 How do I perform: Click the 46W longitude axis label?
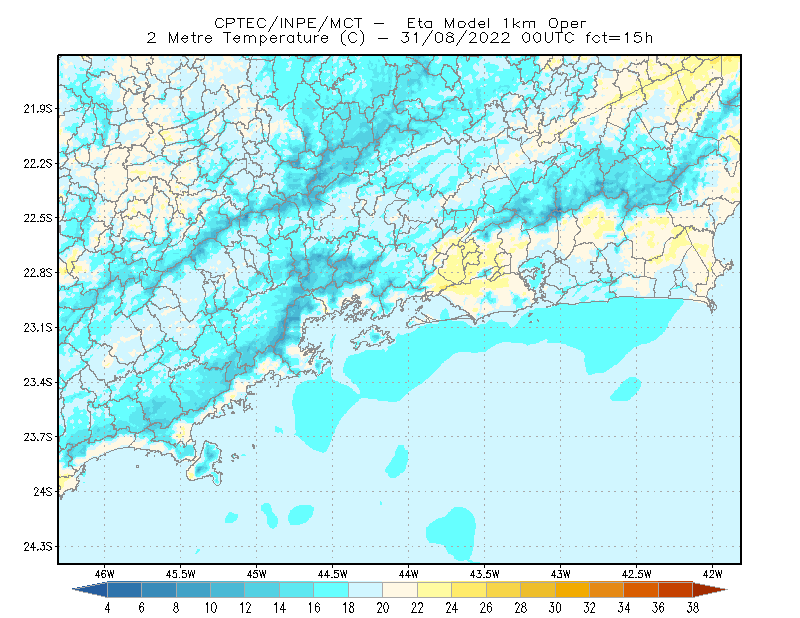pyautogui.click(x=105, y=574)
